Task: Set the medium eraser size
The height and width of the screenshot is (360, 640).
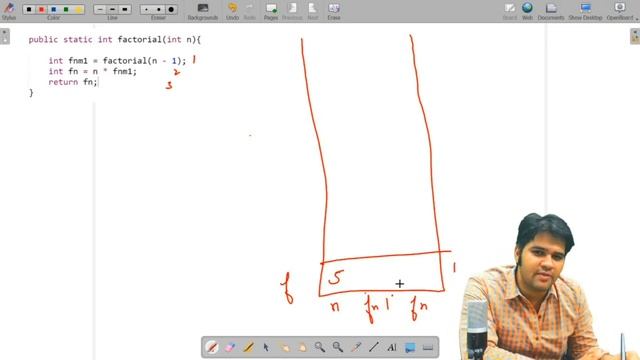Action: [159, 9]
